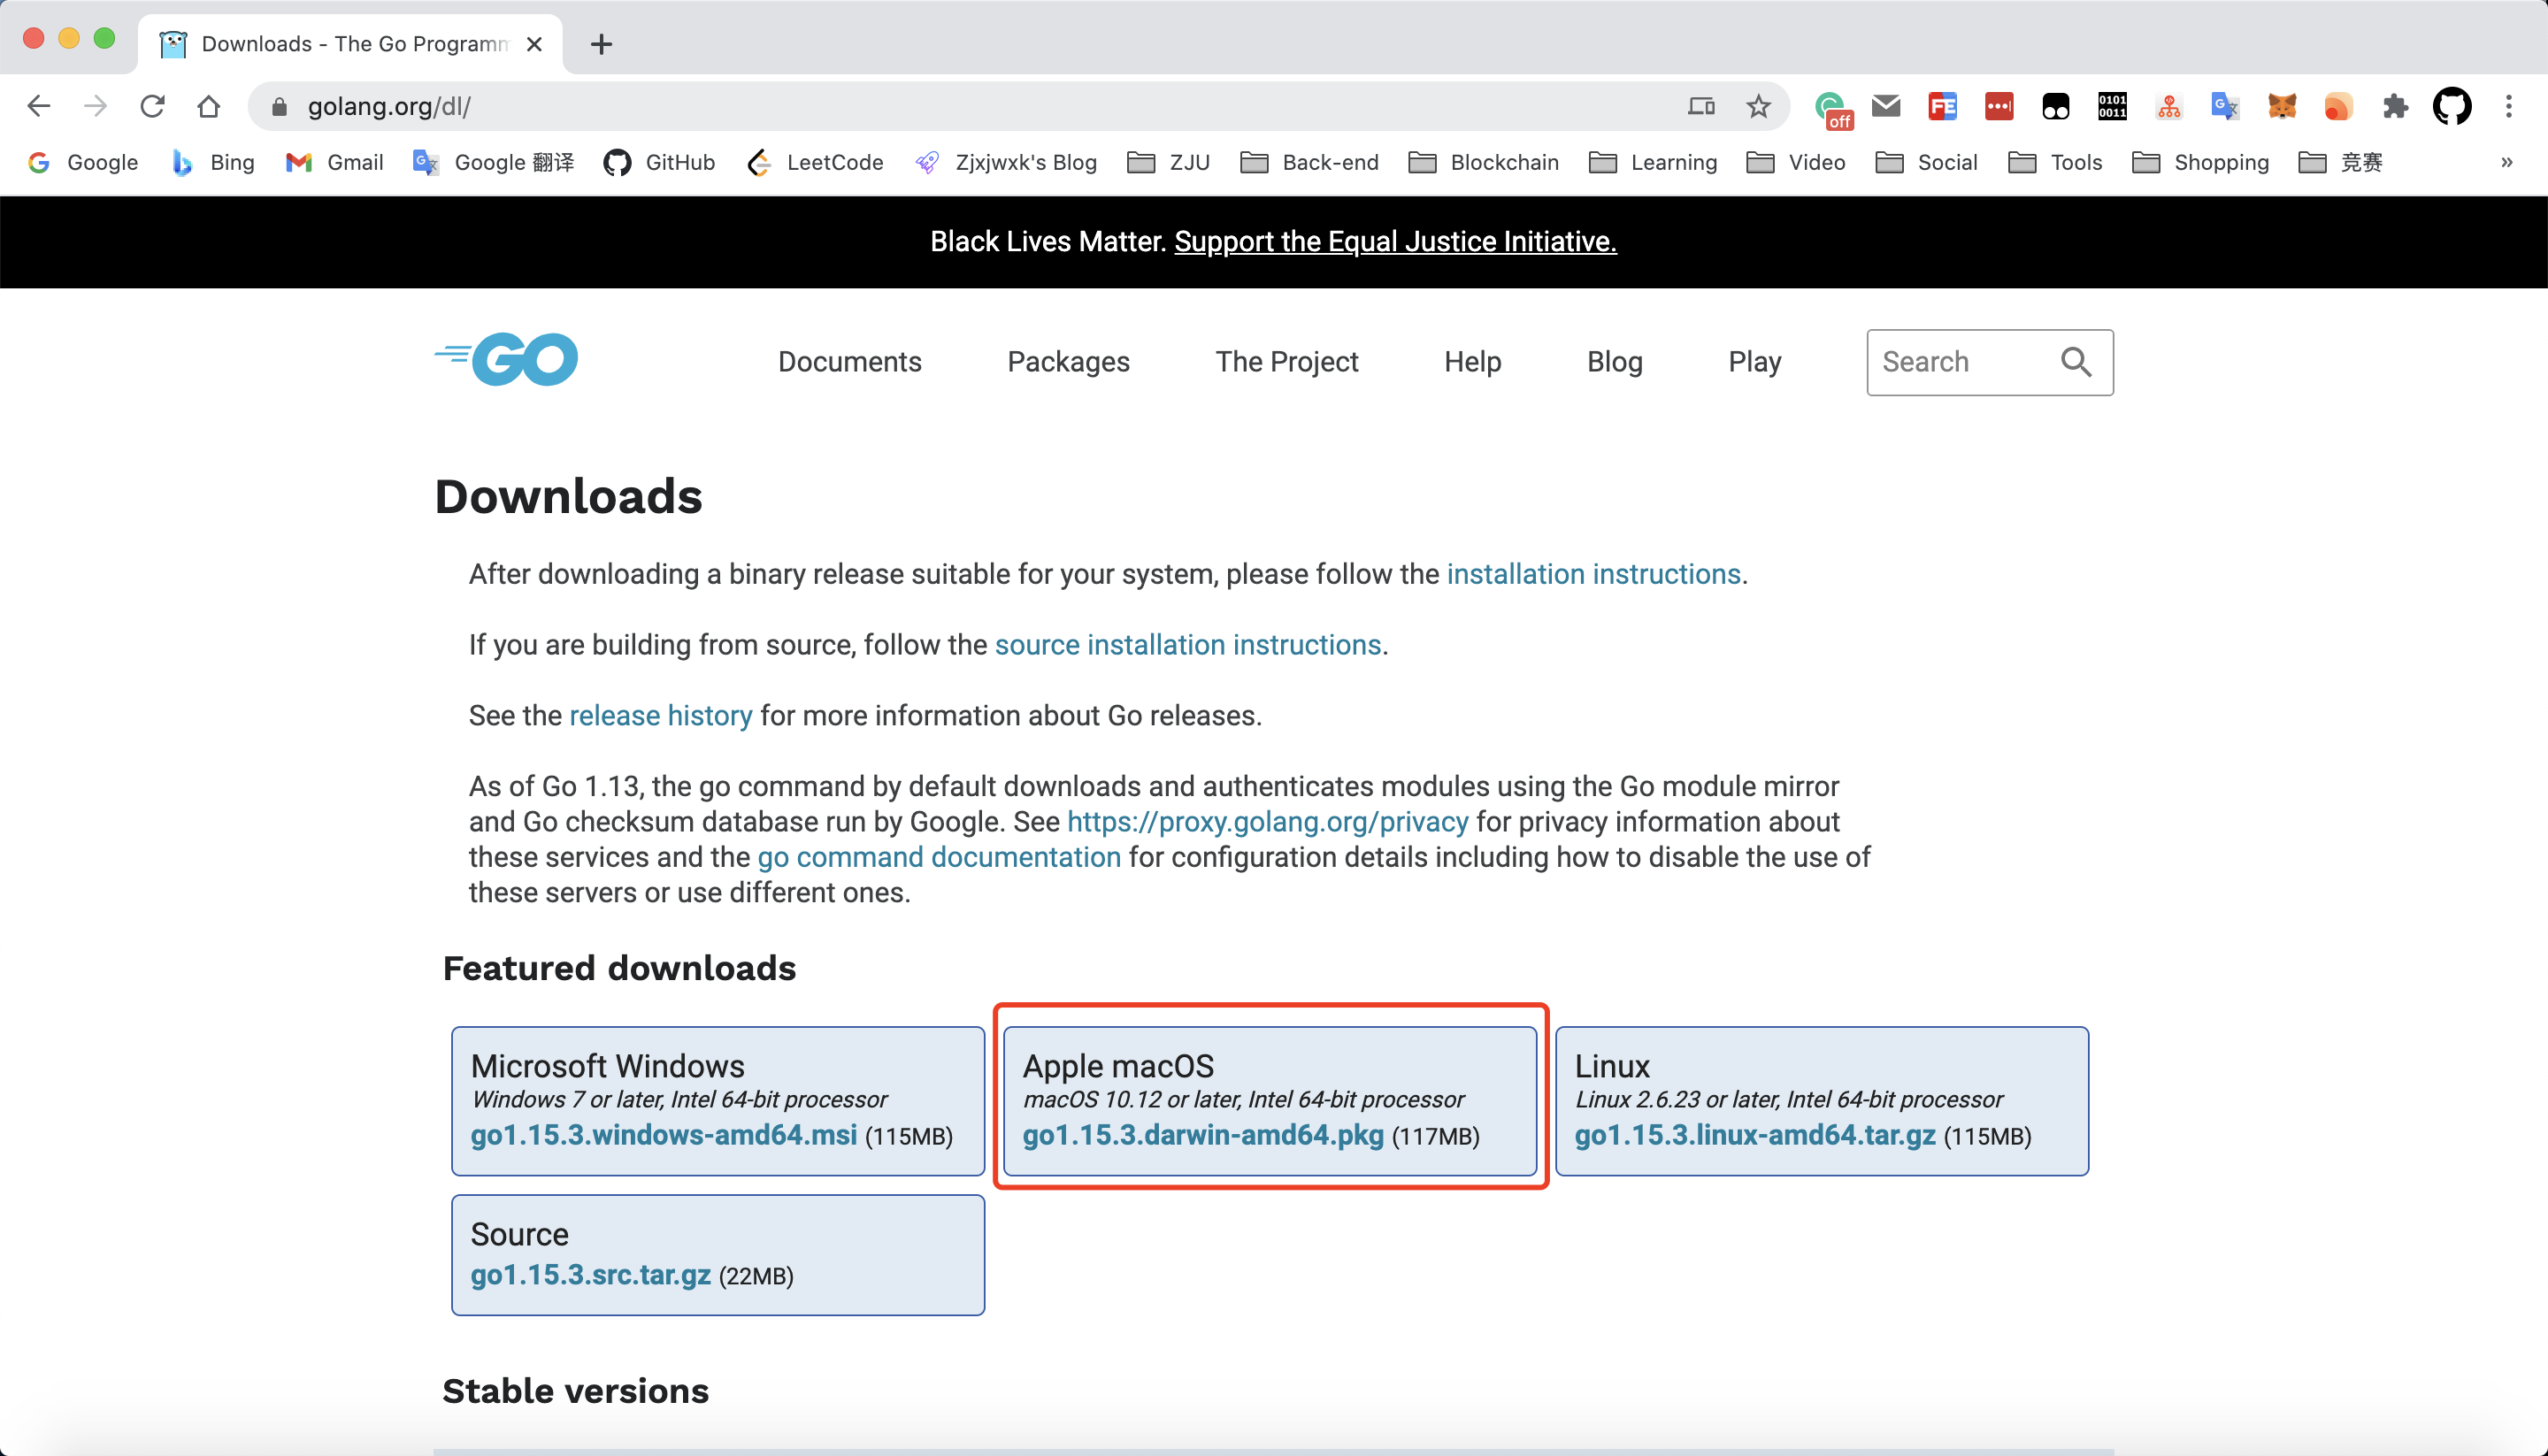The height and width of the screenshot is (1456, 2548).
Task: Download go1.15.3.src.tar.gz
Action: [591, 1275]
